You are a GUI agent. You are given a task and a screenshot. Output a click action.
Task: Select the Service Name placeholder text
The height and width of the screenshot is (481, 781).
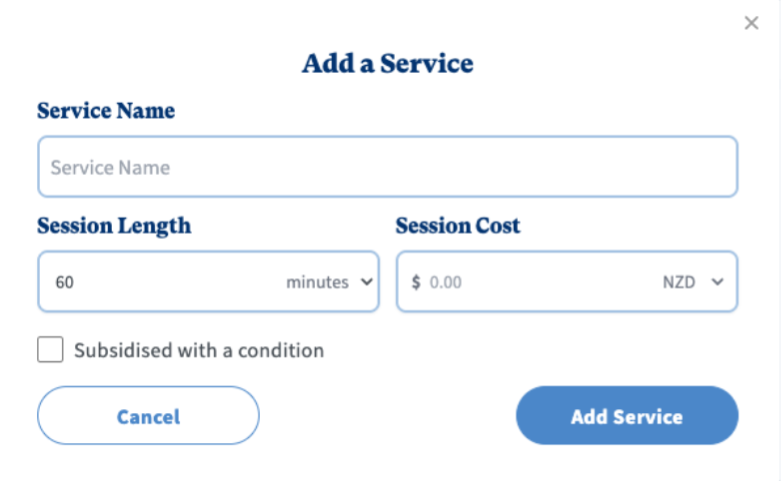[110, 168]
